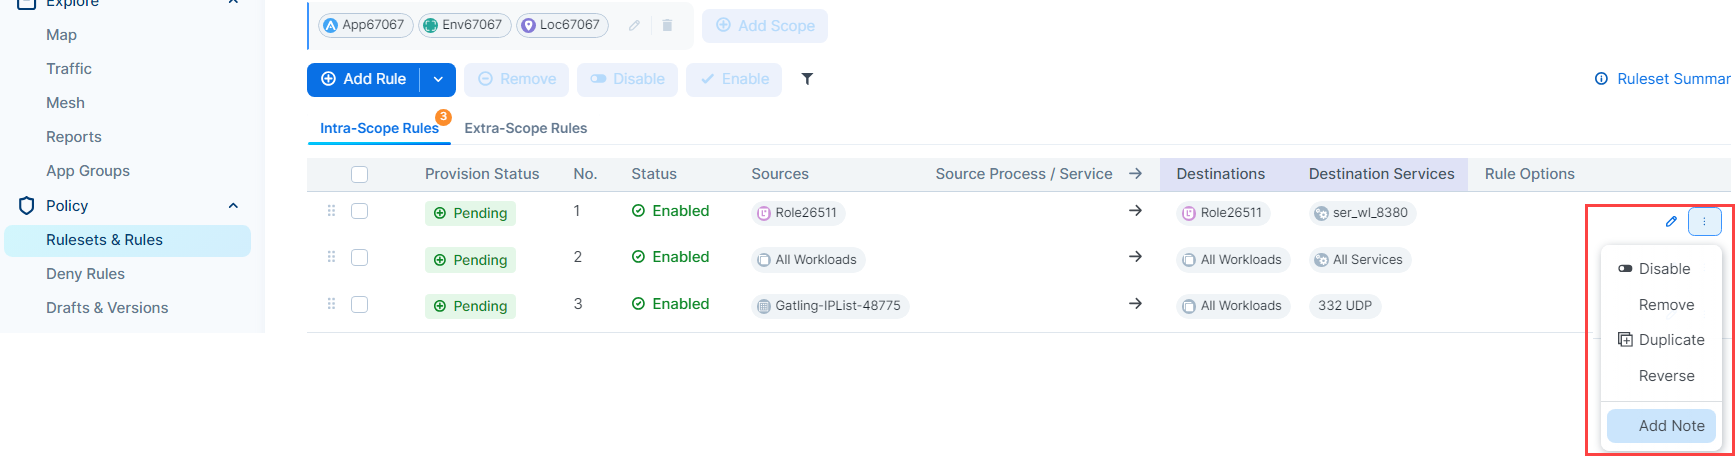Screen dimensions: 1735x456
Task: Select checkbox for rule 1
Action: pos(360,211)
